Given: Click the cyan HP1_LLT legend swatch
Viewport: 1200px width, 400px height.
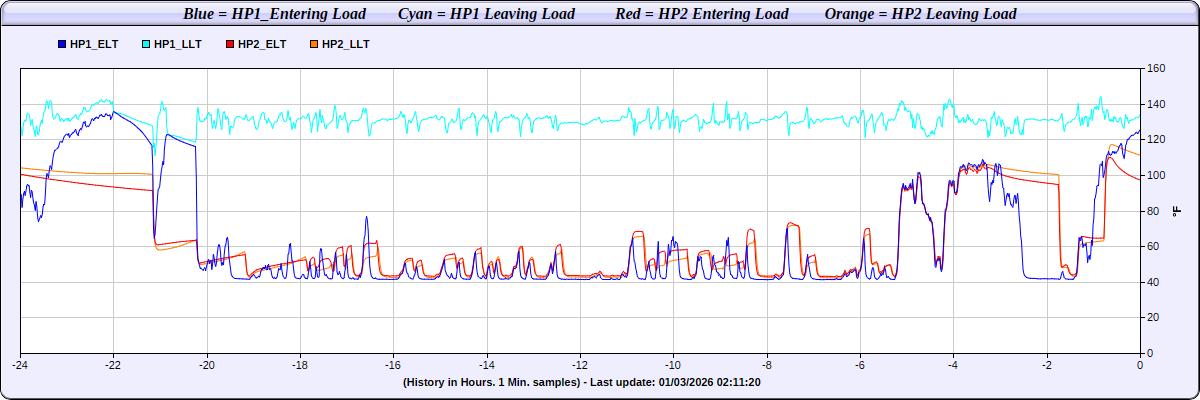Looking at the screenshot, I should [147, 45].
